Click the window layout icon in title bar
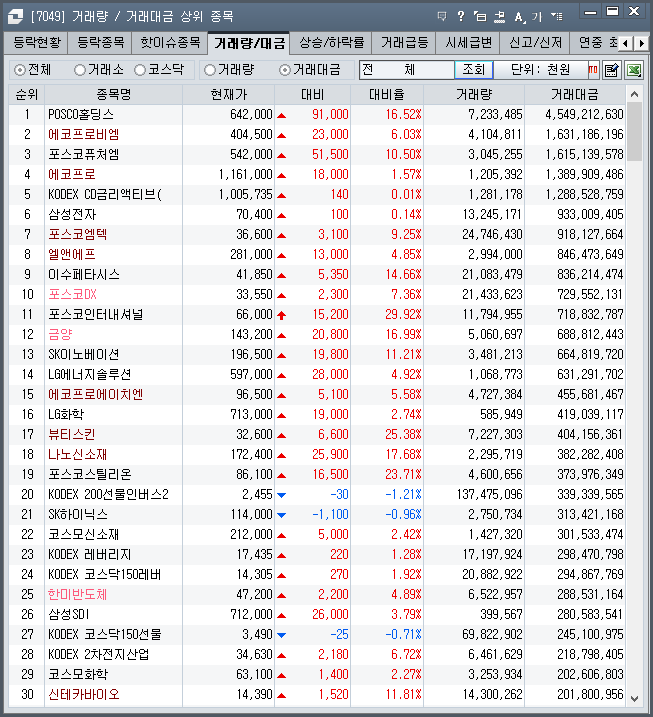 point(480,17)
